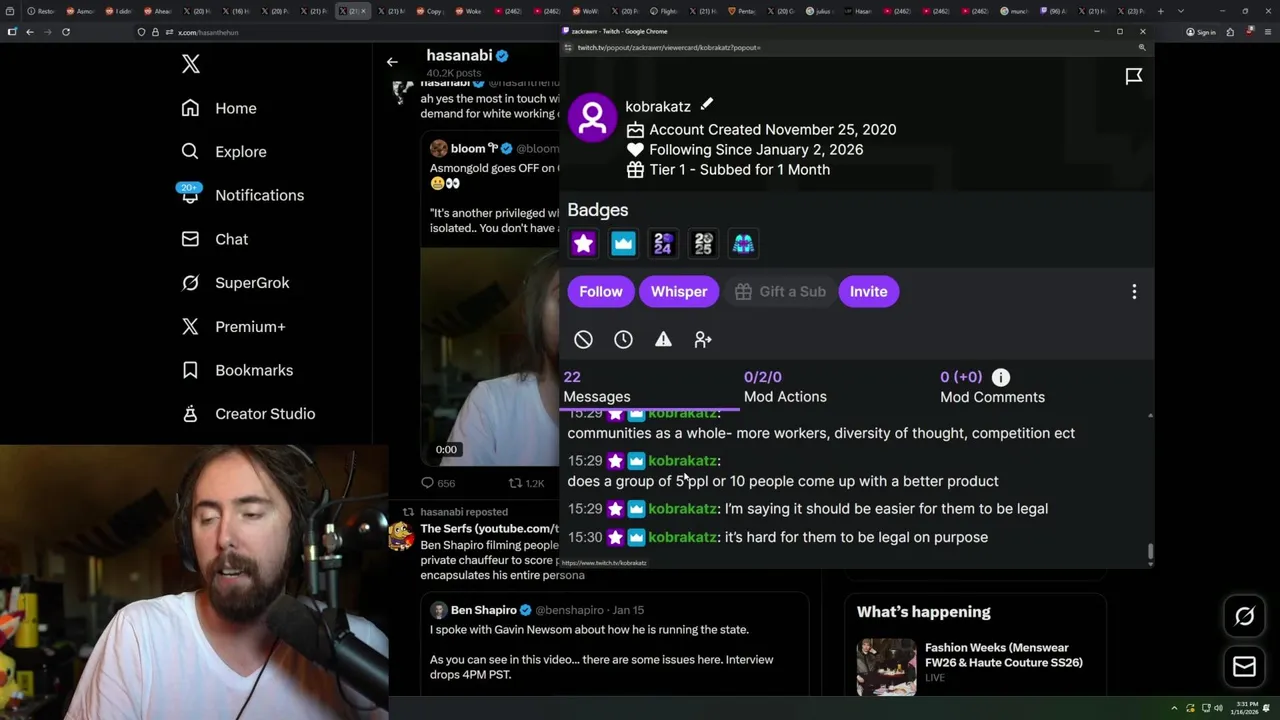Edit kobrakatz nickname pencil icon
The height and width of the screenshot is (720, 1280).
click(706, 105)
